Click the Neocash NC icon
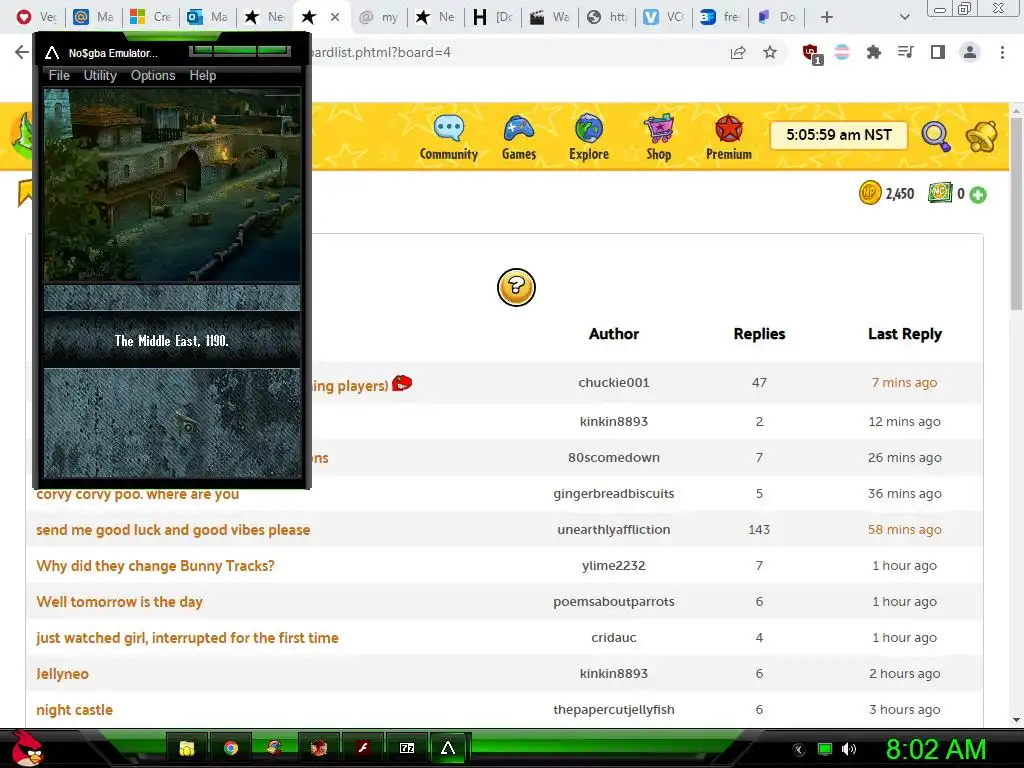Viewport: 1024px width, 768px height. [x=940, y=193]
